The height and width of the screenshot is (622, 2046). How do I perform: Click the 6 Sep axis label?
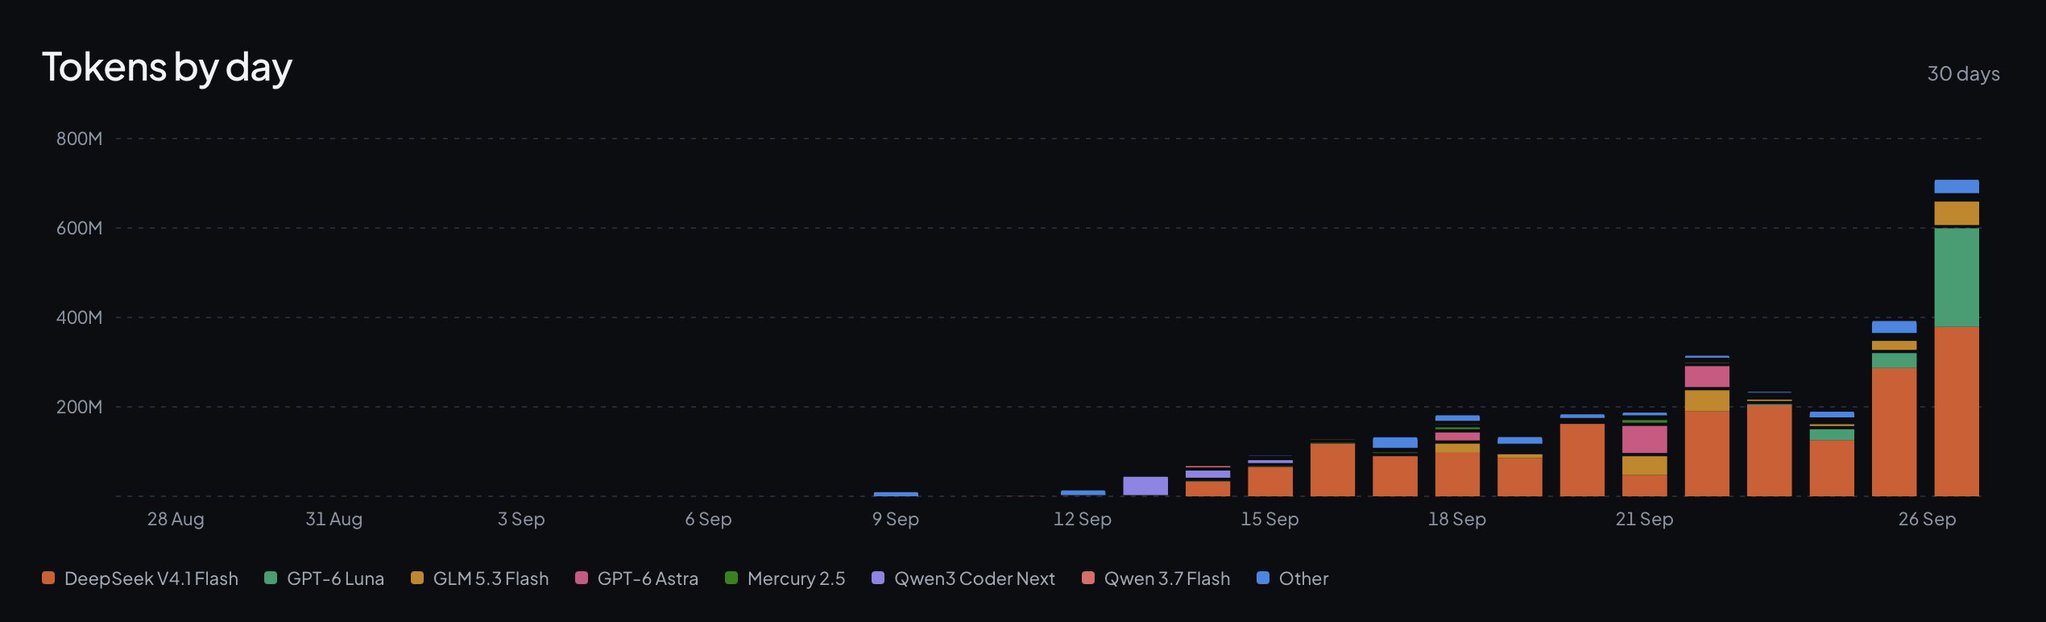coord(708,519)
